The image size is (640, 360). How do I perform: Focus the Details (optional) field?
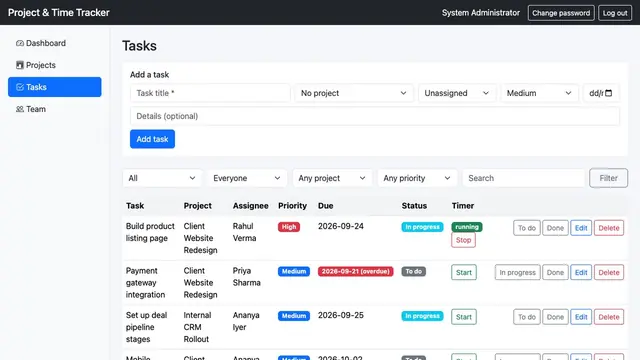[375, 116]
